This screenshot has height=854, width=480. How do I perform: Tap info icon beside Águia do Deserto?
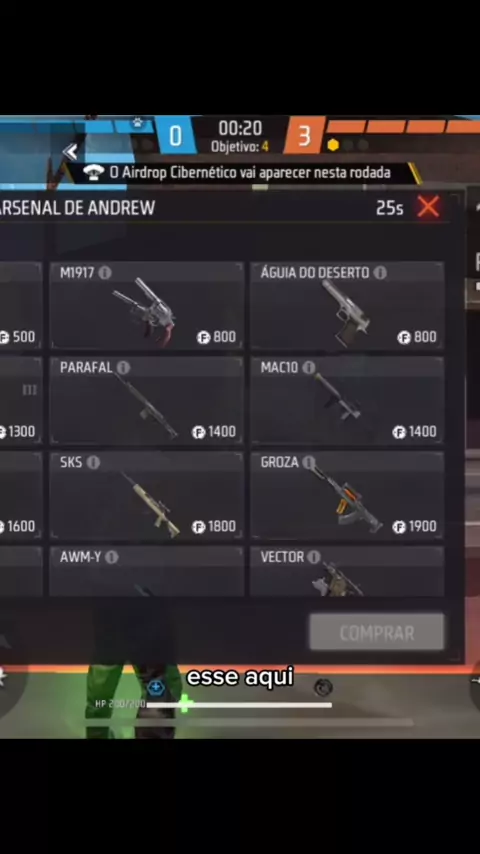coord(380,273)
